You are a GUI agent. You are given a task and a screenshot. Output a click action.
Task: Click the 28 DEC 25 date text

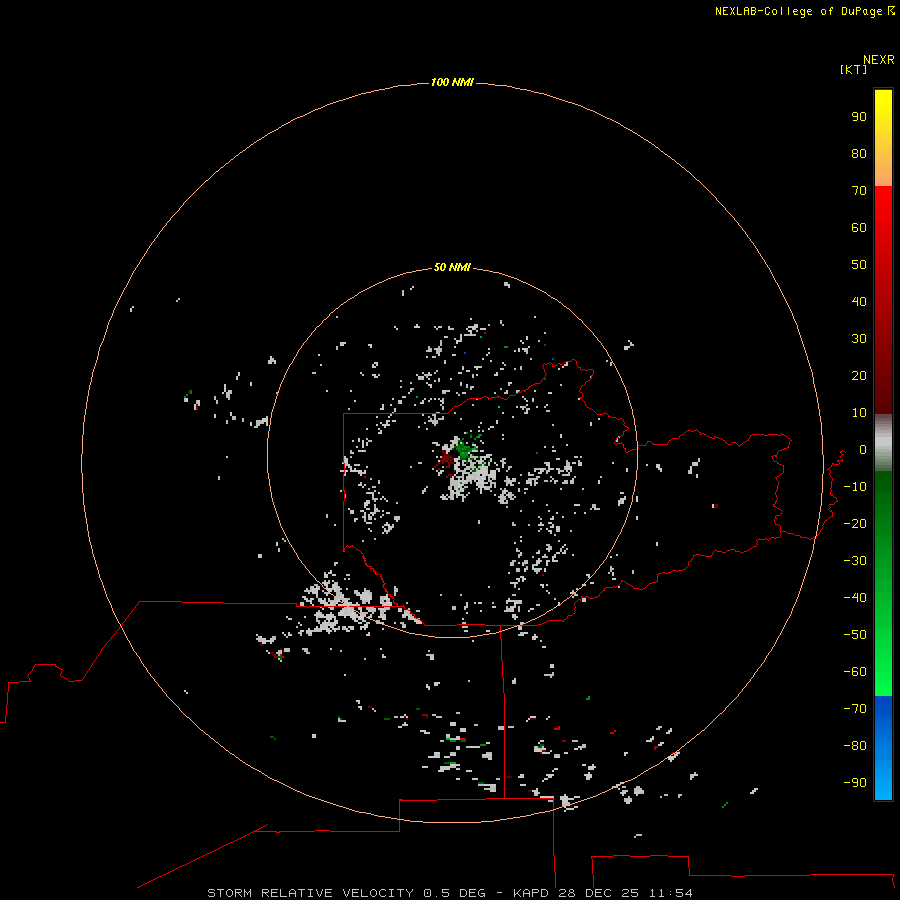(599, 893)
